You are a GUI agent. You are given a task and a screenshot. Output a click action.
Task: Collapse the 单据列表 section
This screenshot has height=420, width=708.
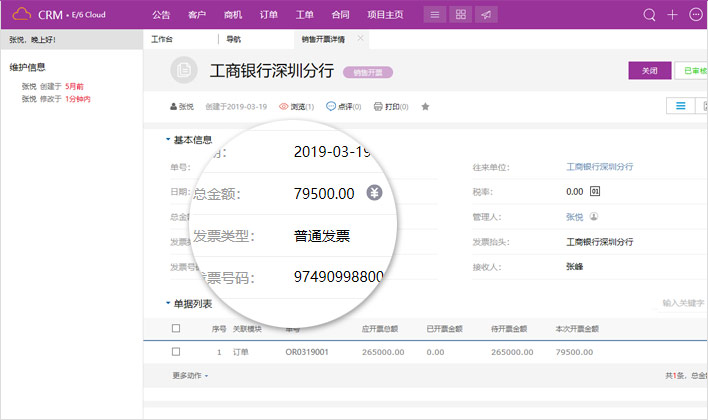click(167, 303)
